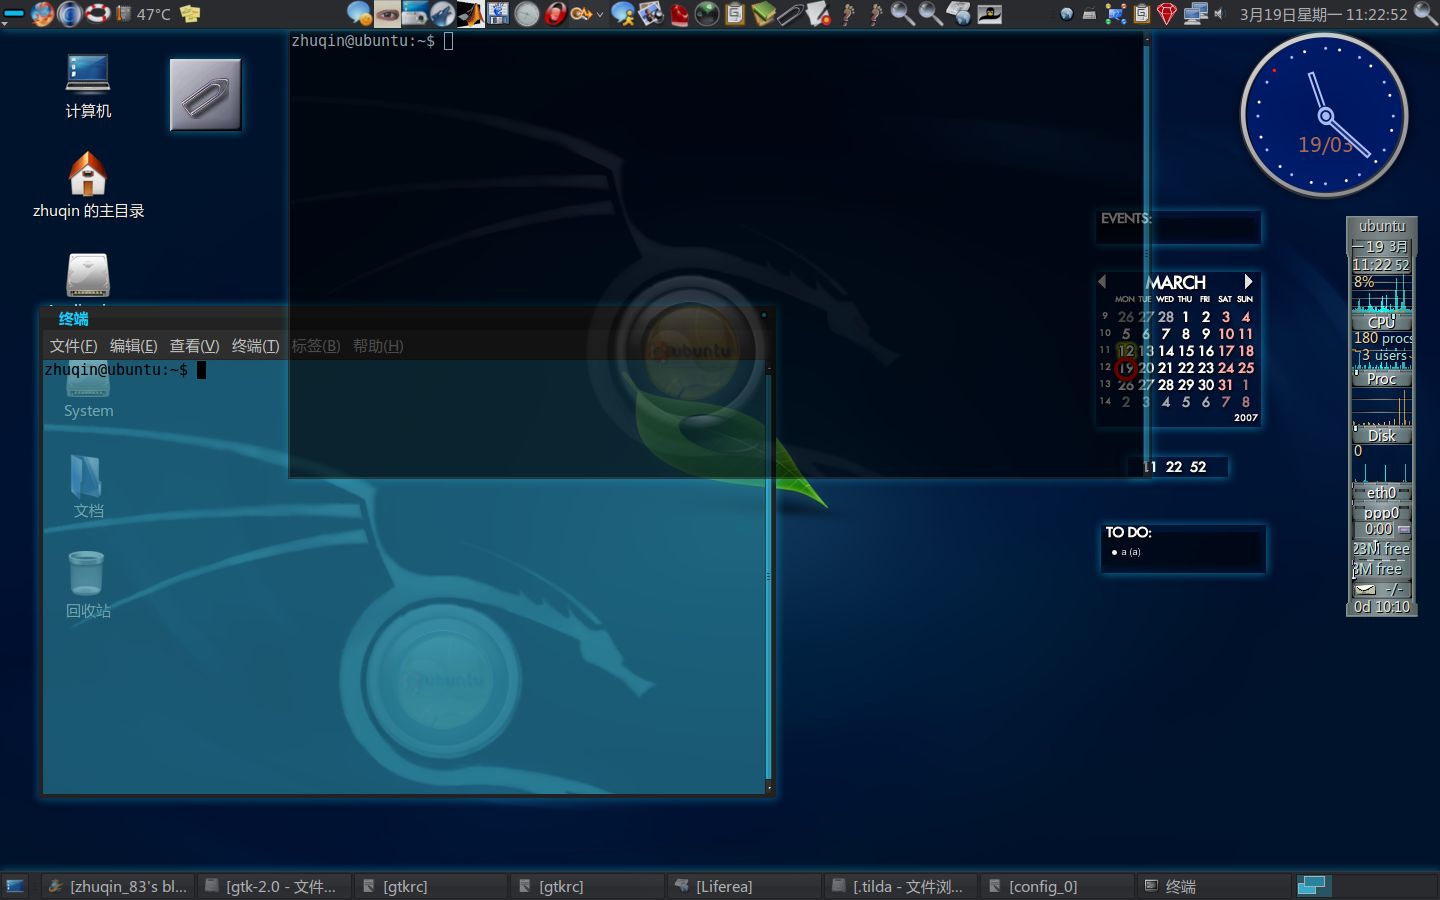This screenshot has width=1440, height=900.
Task: Select March 25 in the calendar
Action: 1246,368
